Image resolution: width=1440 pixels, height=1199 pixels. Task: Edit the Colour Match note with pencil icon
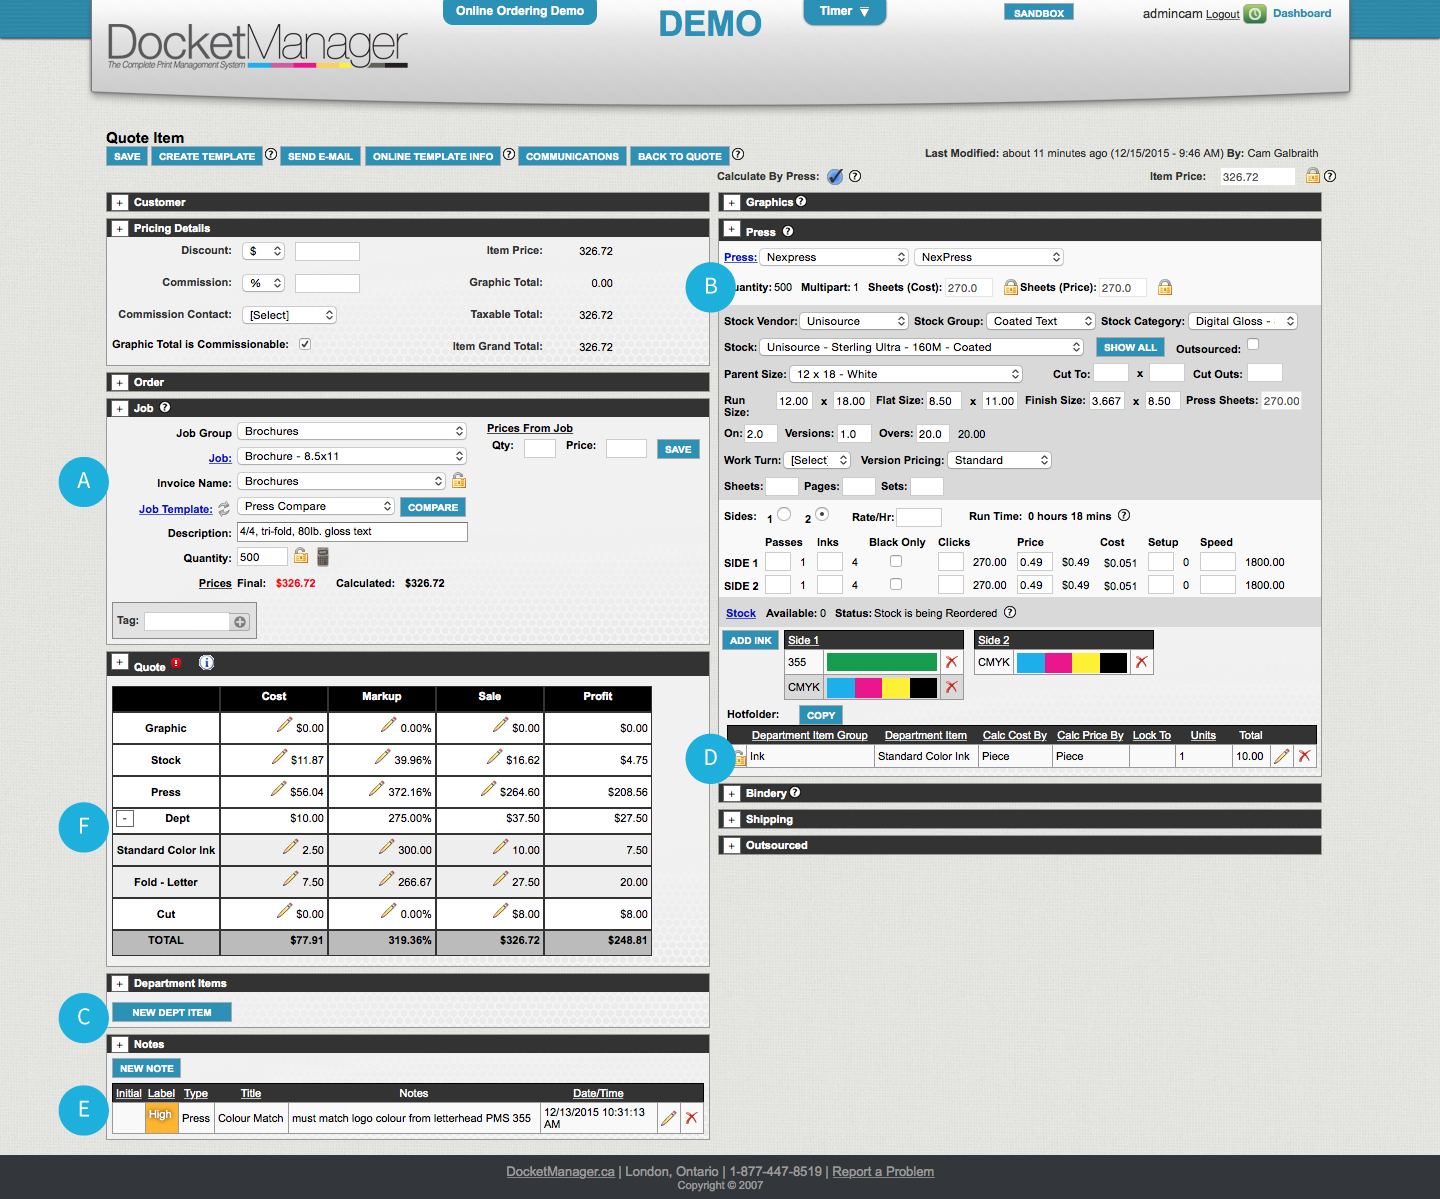(x=668, y=1118)
